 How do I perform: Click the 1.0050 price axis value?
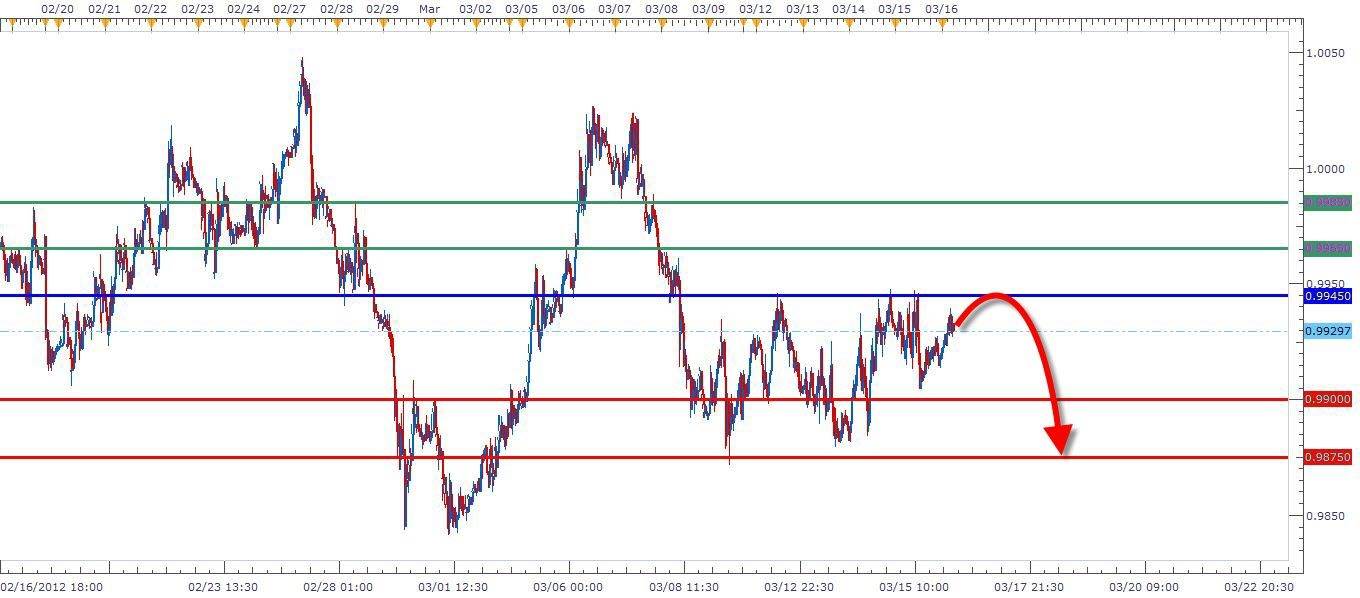point(1328,52)
